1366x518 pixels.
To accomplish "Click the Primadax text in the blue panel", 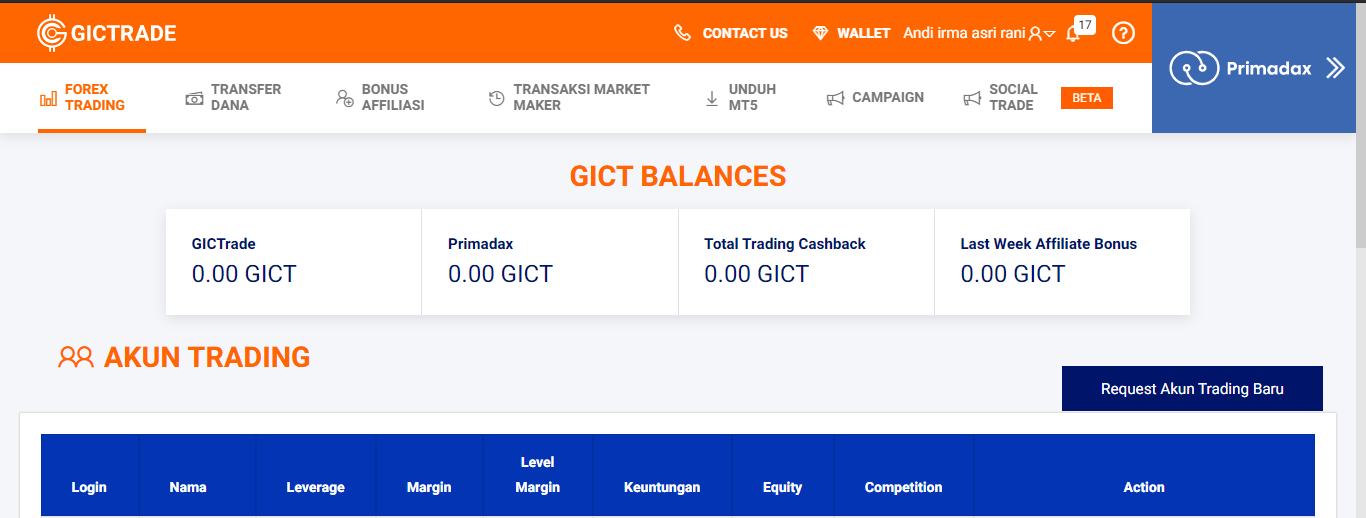I will coord(1269,68).
